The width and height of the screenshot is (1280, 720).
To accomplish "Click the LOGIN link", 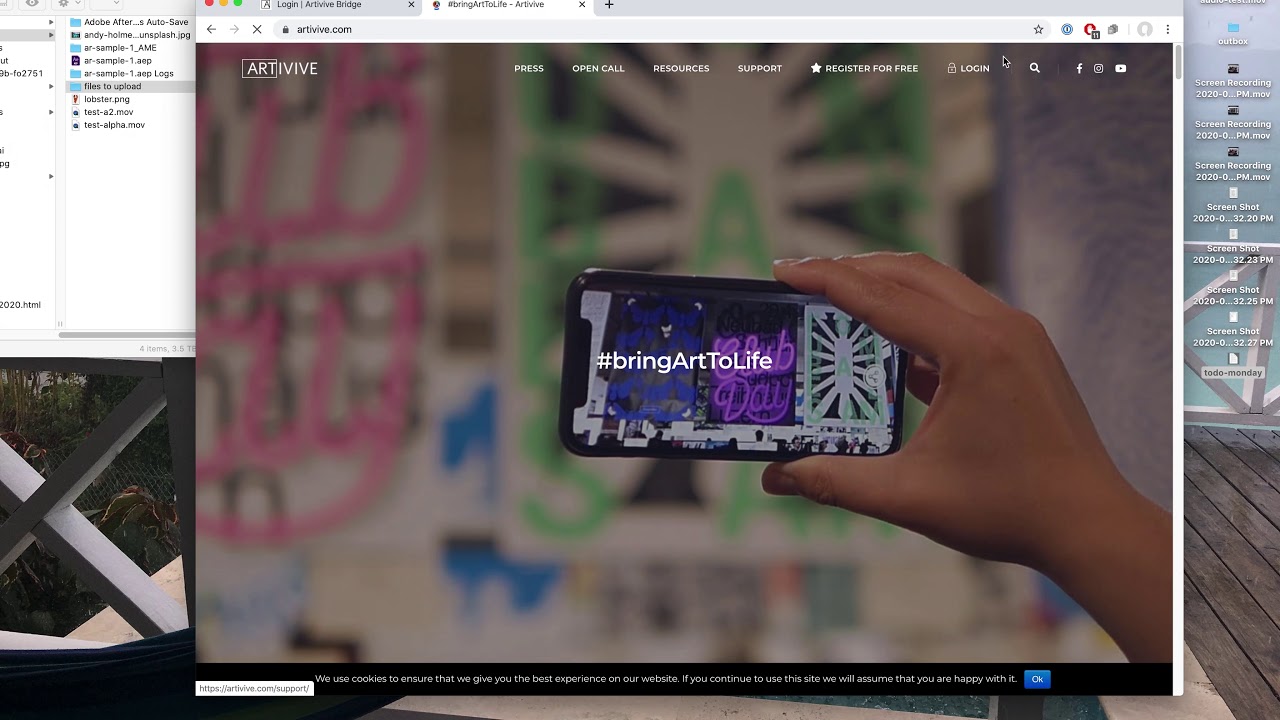I will tap(968, 68).
